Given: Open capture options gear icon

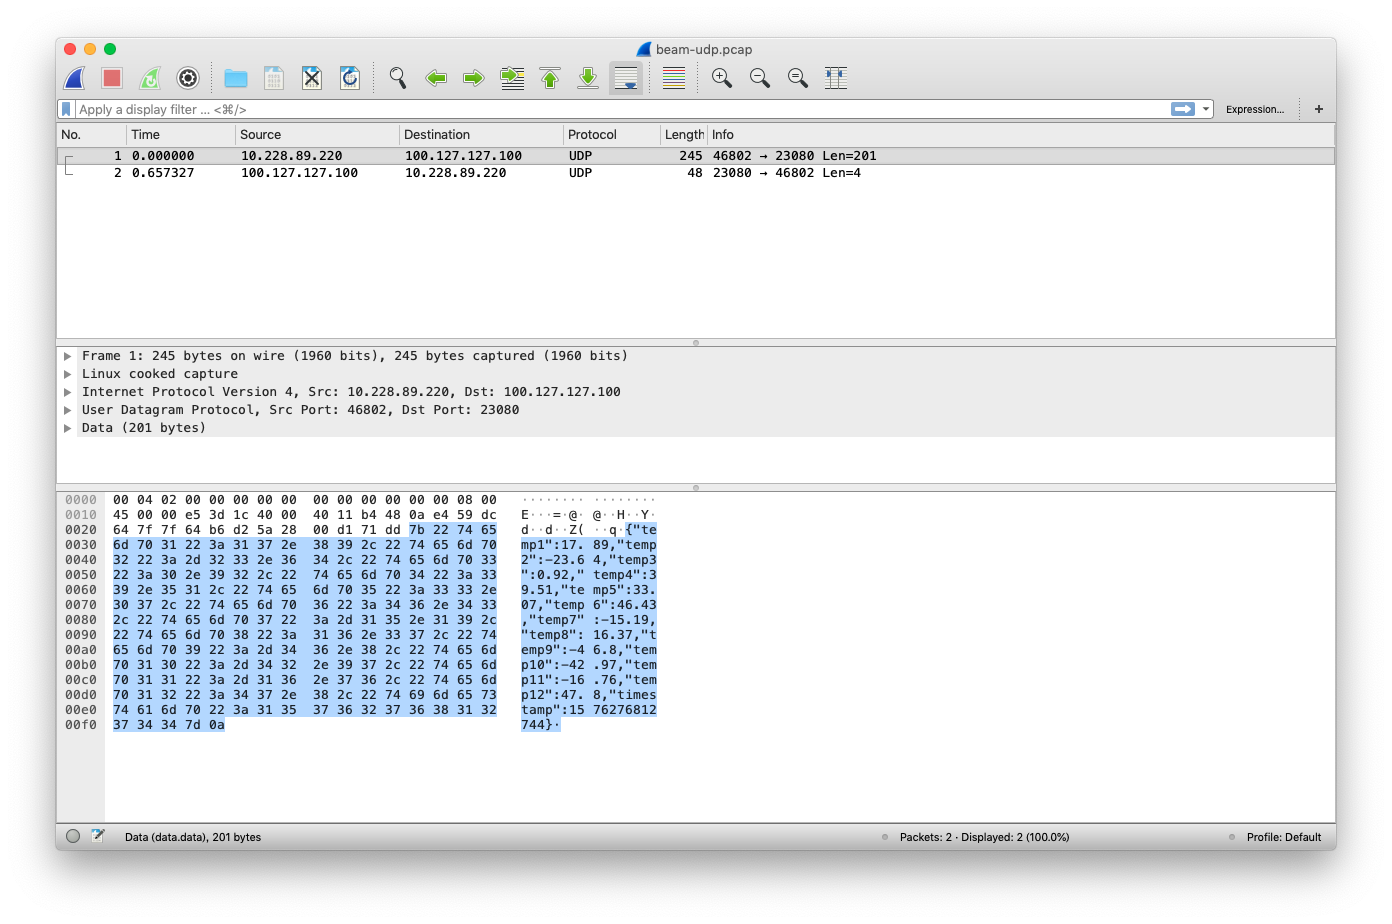Looking at the screenshot, I should 188,78.
